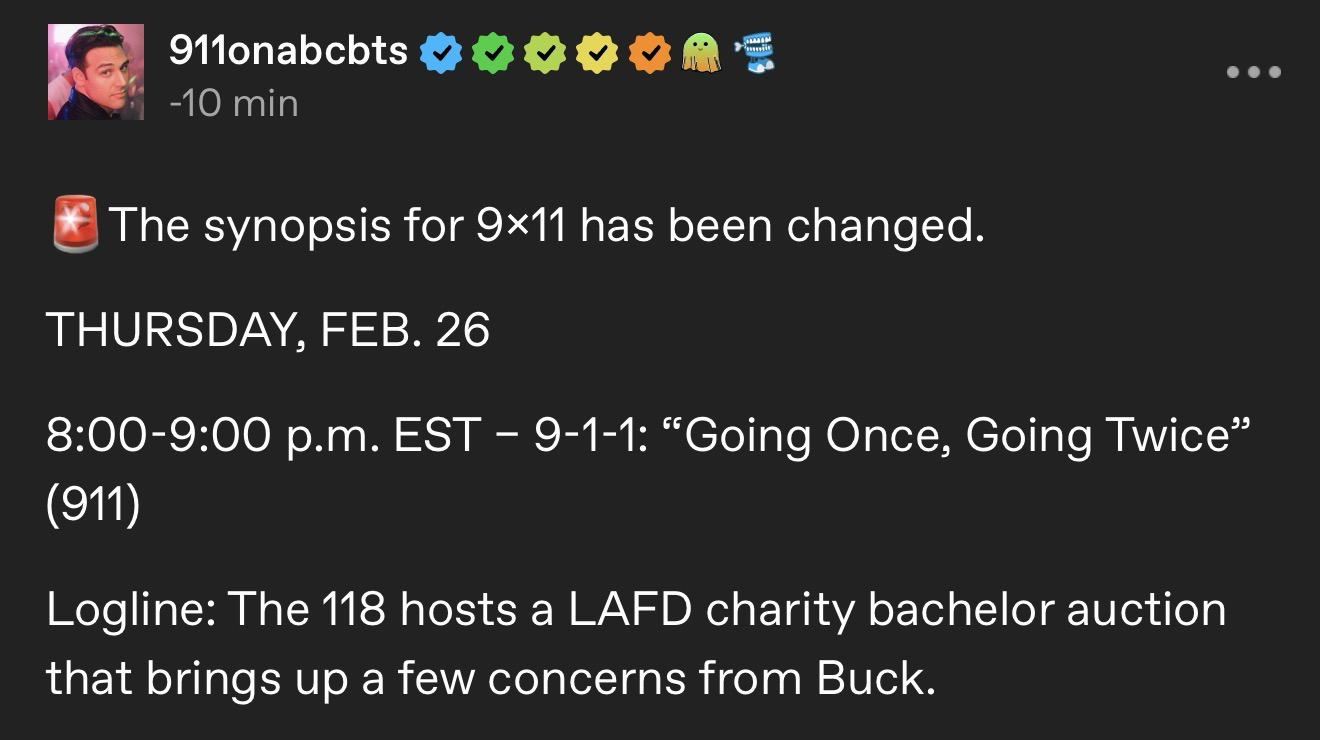Open the three-dot post options menu
This screenshot has width=1320, height=740.
(1253, 71)
